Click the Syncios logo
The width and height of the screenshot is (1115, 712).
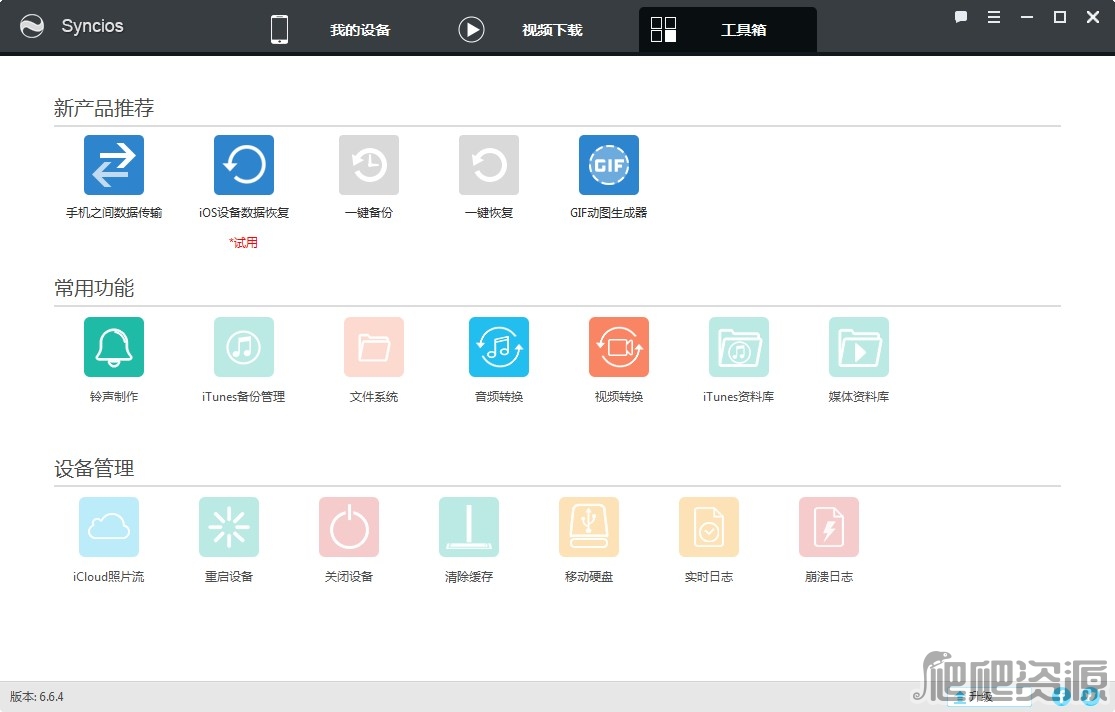click(x=32, y=26)
